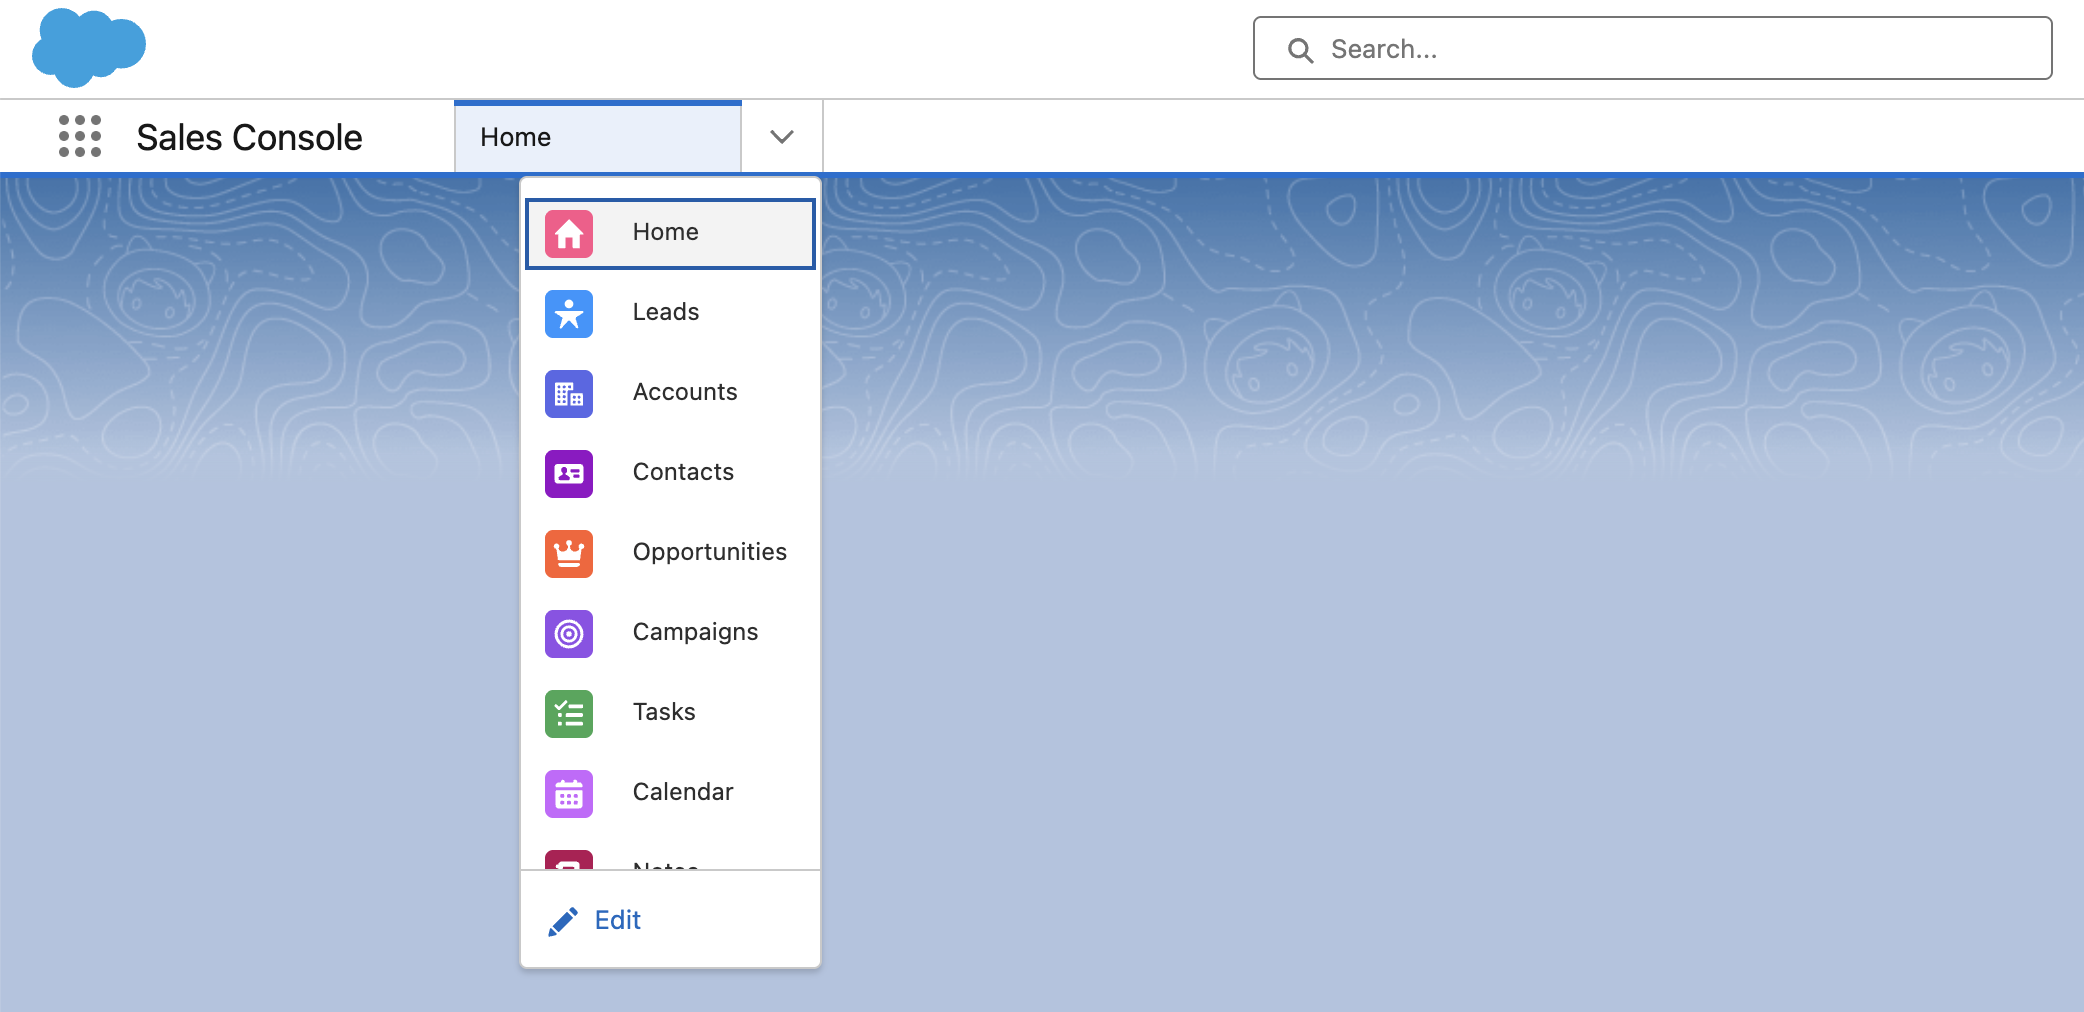
Task: Click the Sales Console app title
Action: click(250, 136)
